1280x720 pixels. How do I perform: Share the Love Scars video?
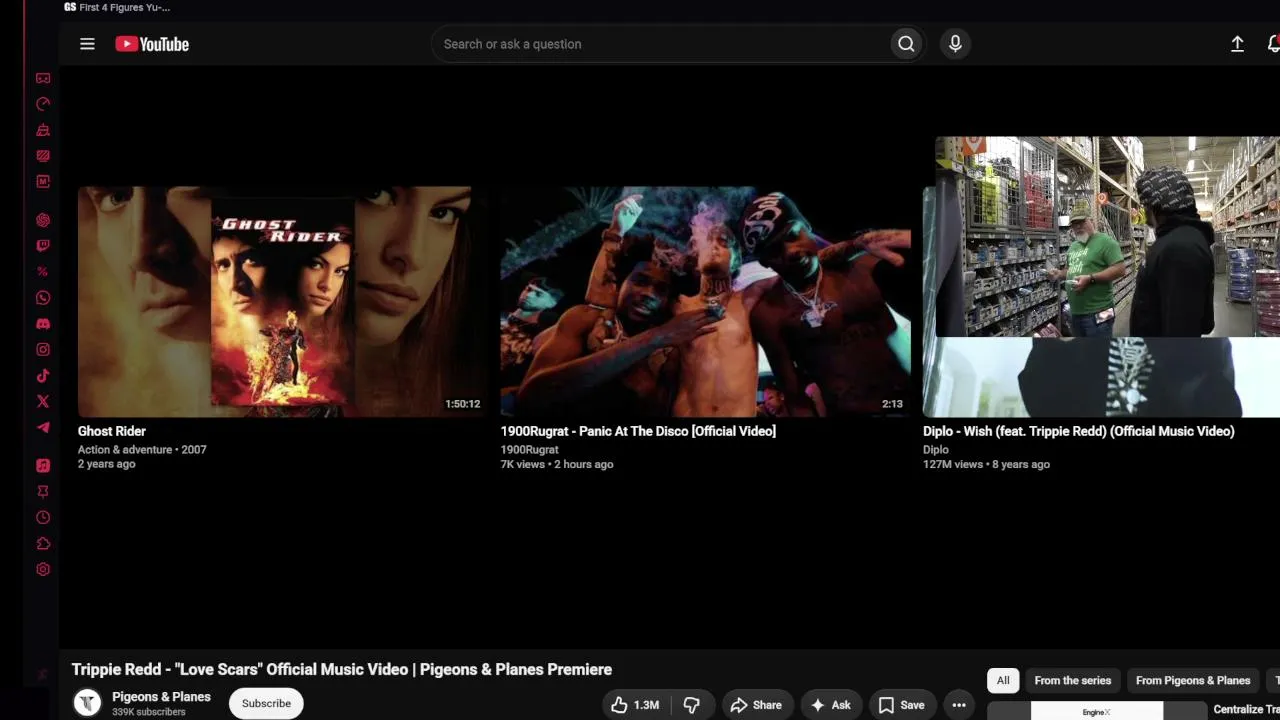click(x=756, y=705)
